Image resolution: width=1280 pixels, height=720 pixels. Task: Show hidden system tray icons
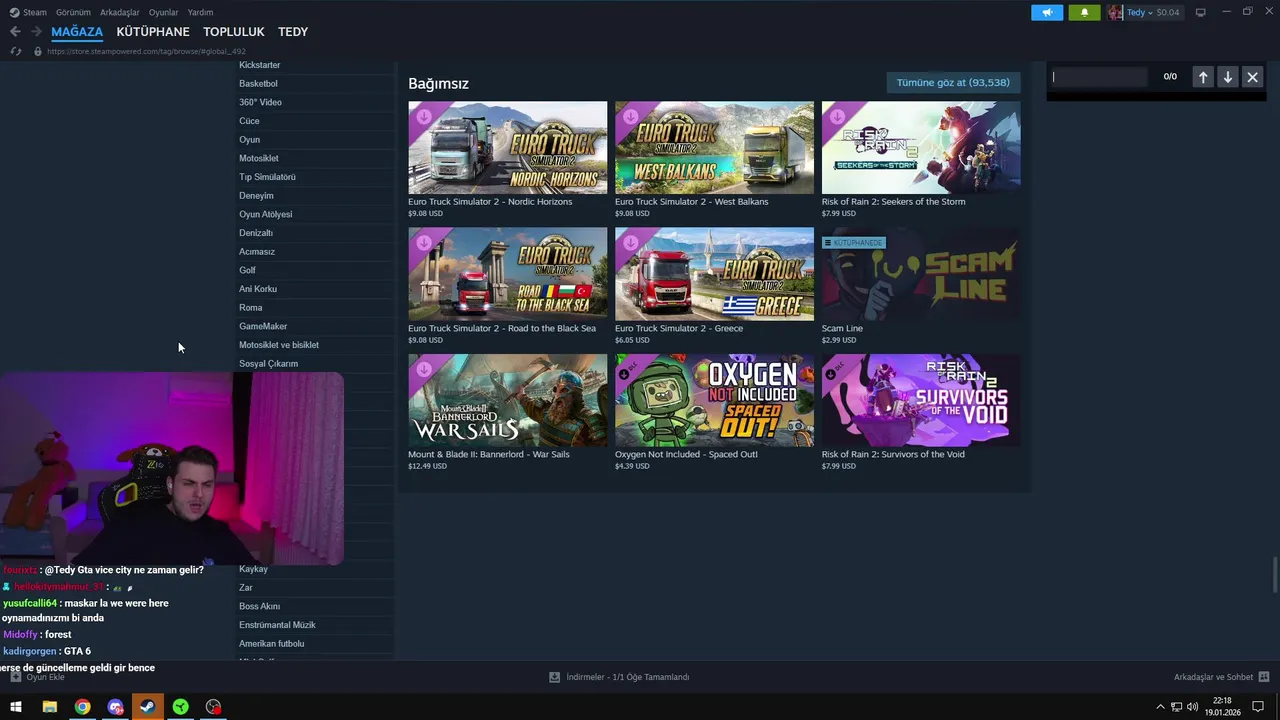(1160, 707)
